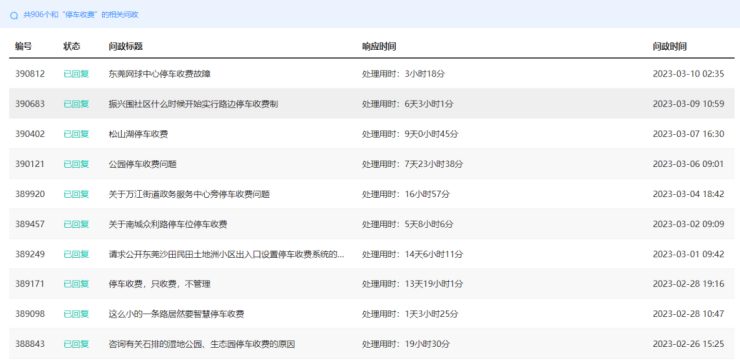Select record number 390121
Viewport: 740px width, 362px height.
(x=30, y=164)
